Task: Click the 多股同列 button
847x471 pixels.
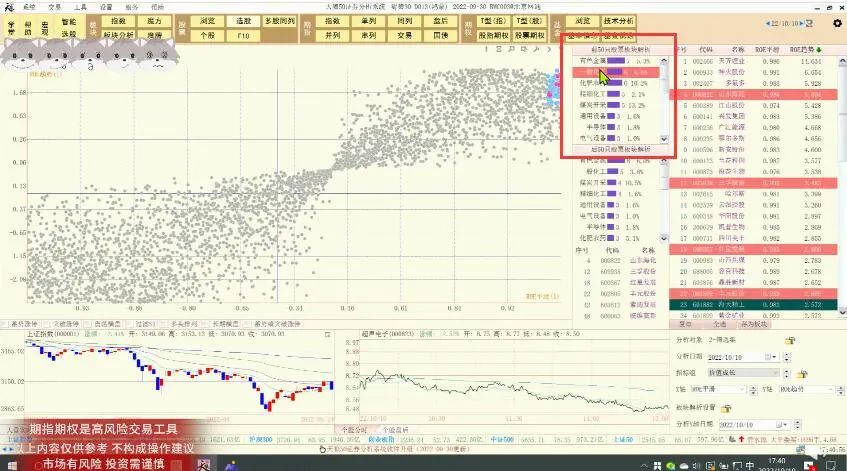Action: [x=279, y=21]
